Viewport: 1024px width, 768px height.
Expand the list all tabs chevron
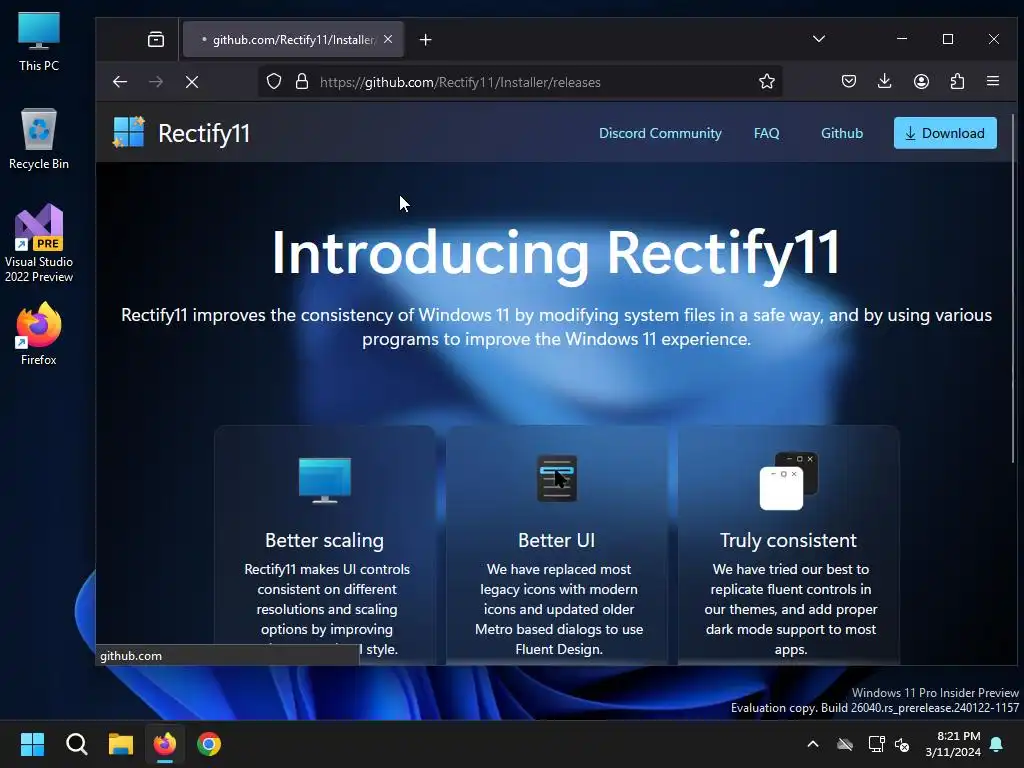coord(819,39)
